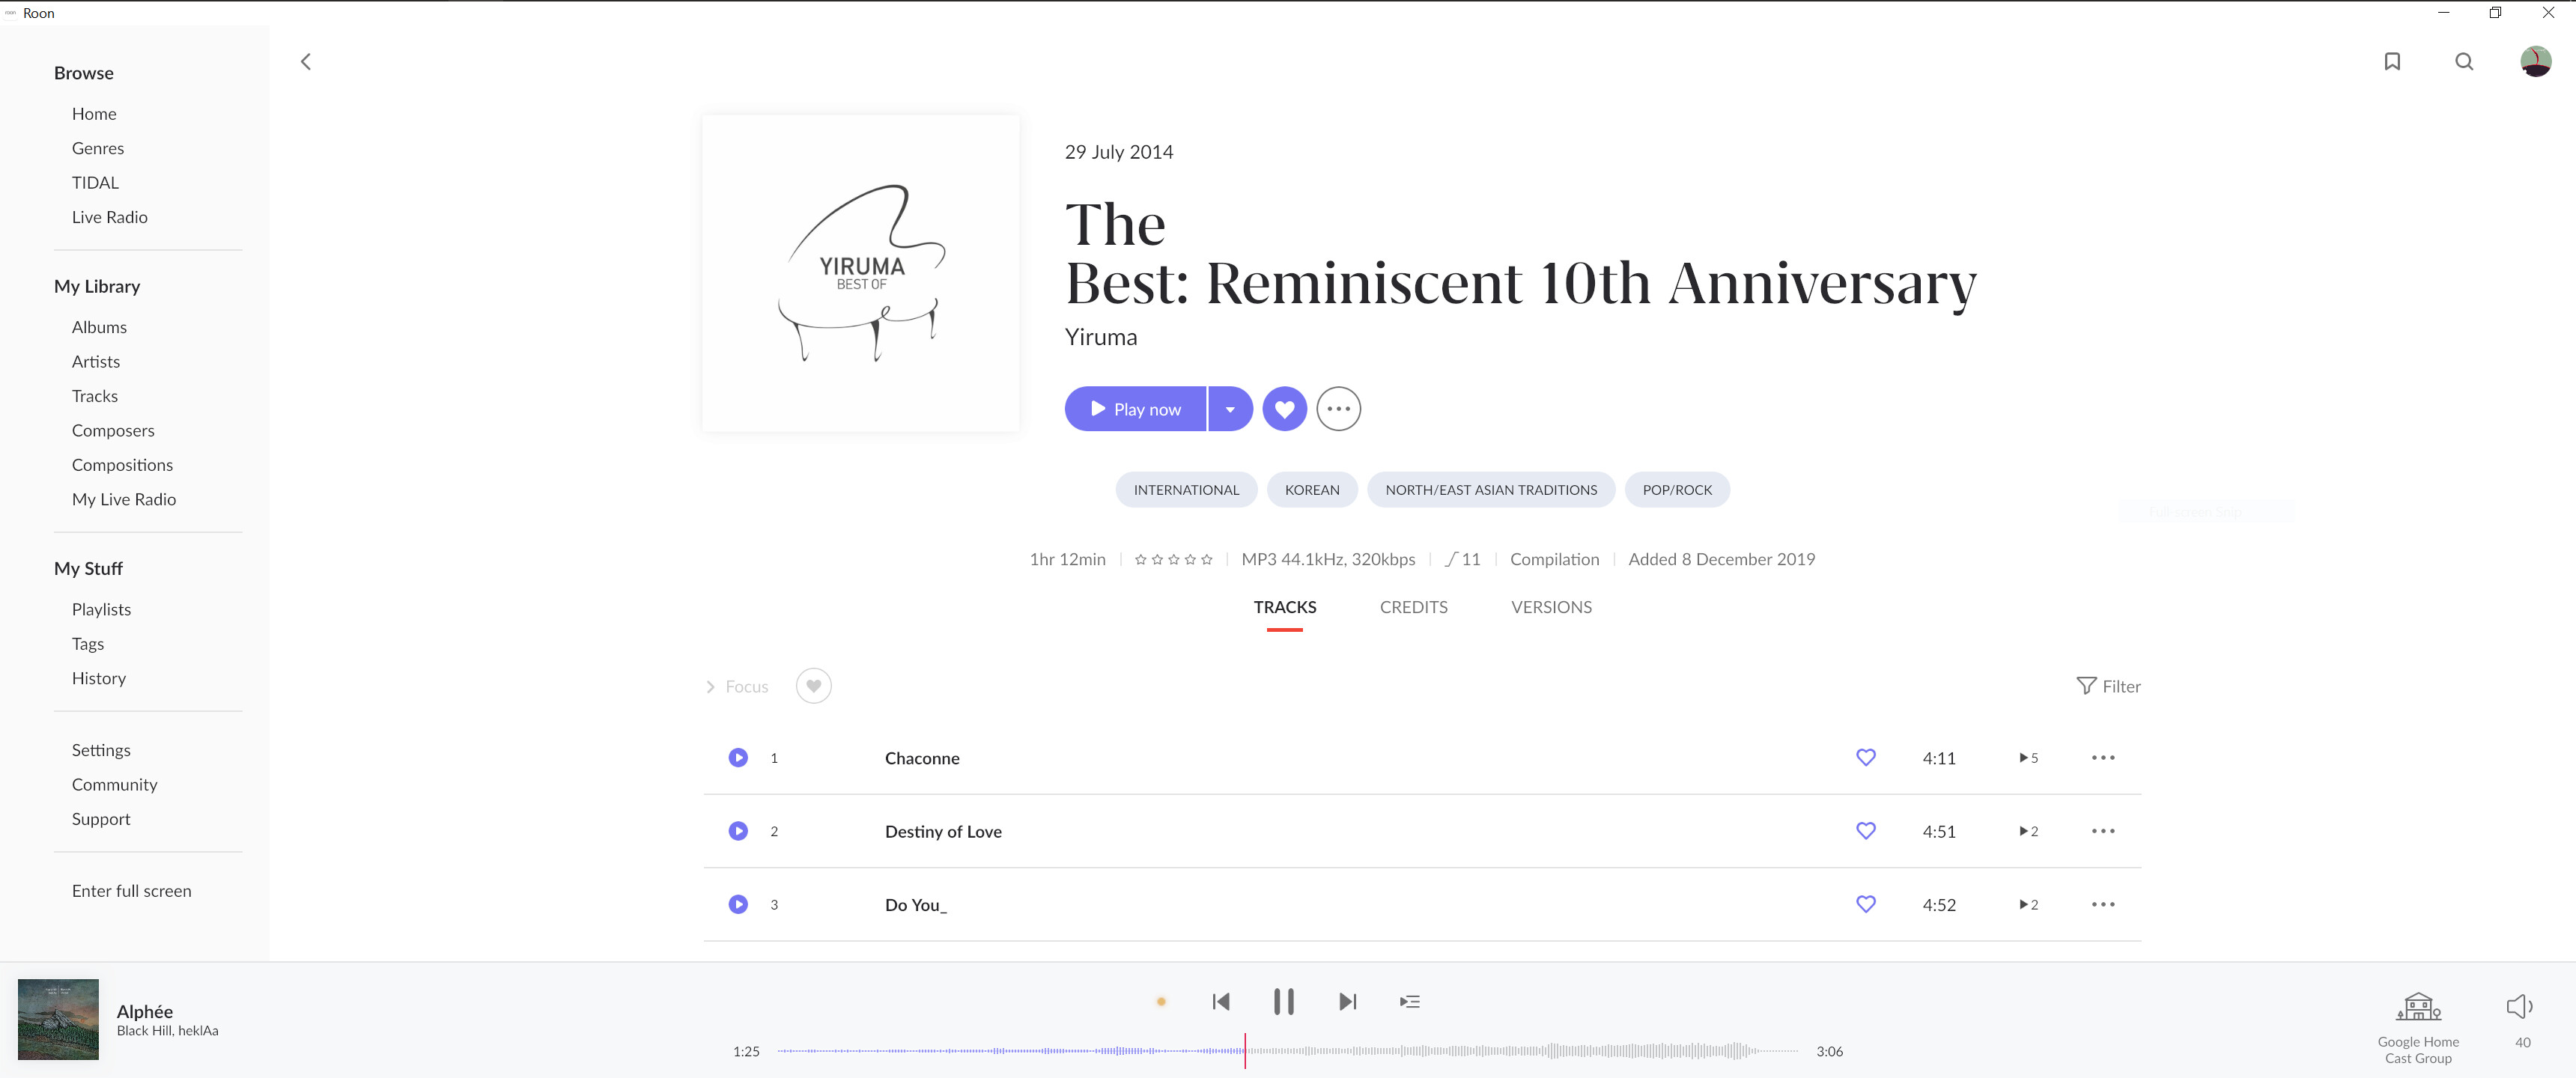Screen dimensions: 2576x1078
Task: Click the orange signal path dot
Action: tap(1161, 1001)
